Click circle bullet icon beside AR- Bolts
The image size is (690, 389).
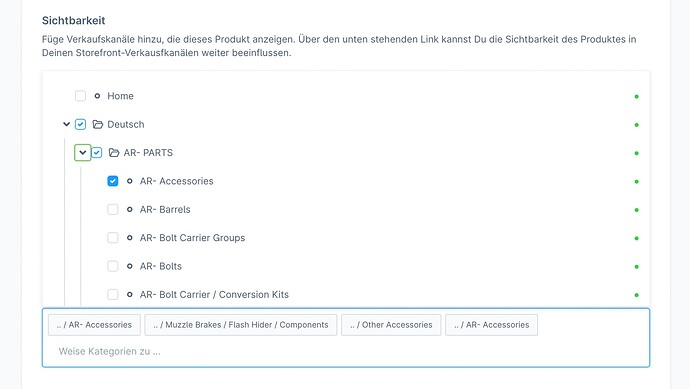coord(129,266)
